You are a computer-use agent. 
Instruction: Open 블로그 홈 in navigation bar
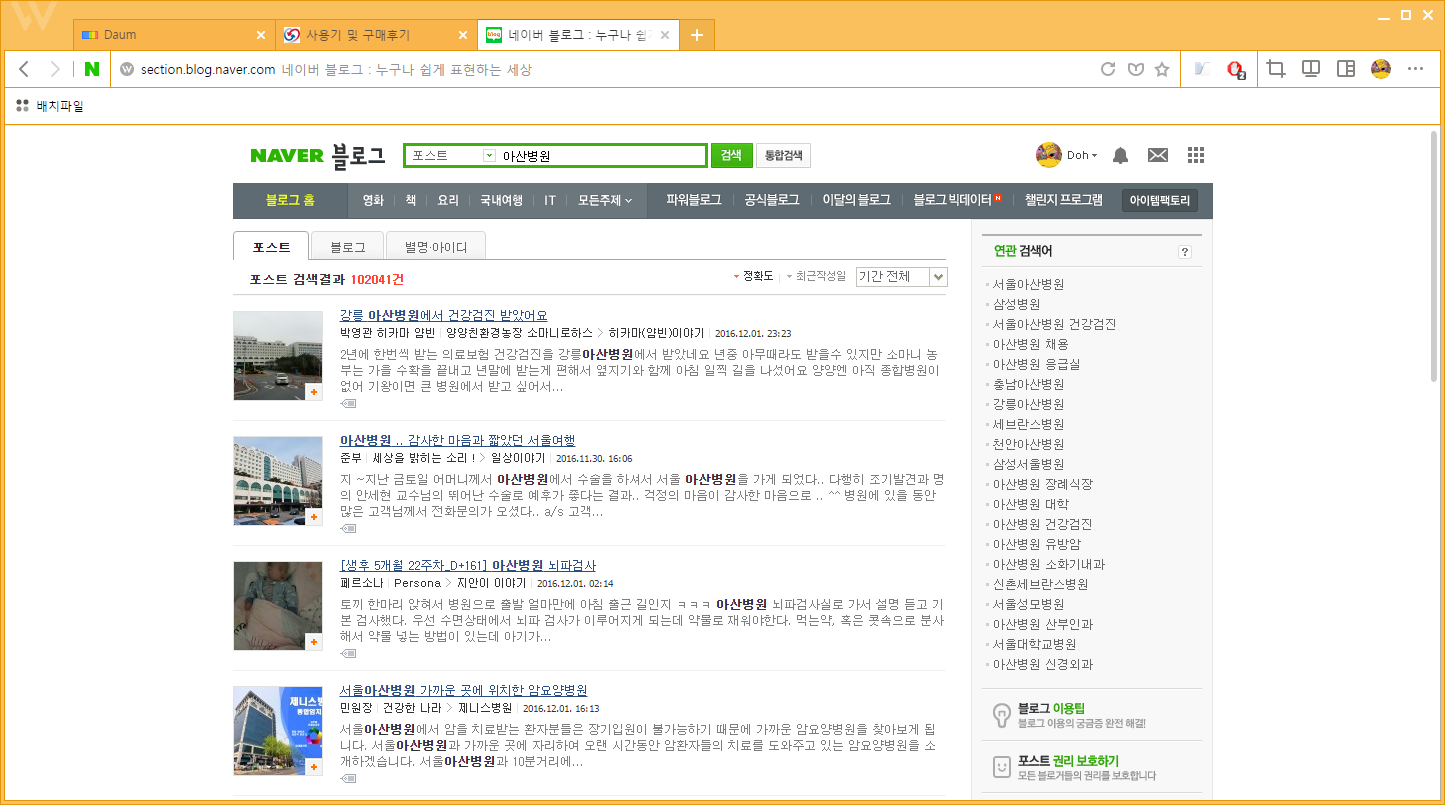(x=290, y=200)
